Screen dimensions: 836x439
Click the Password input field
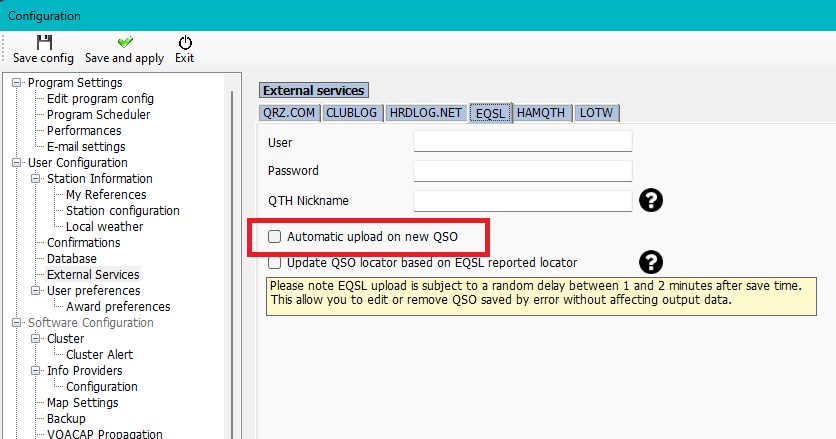[522, 171]
